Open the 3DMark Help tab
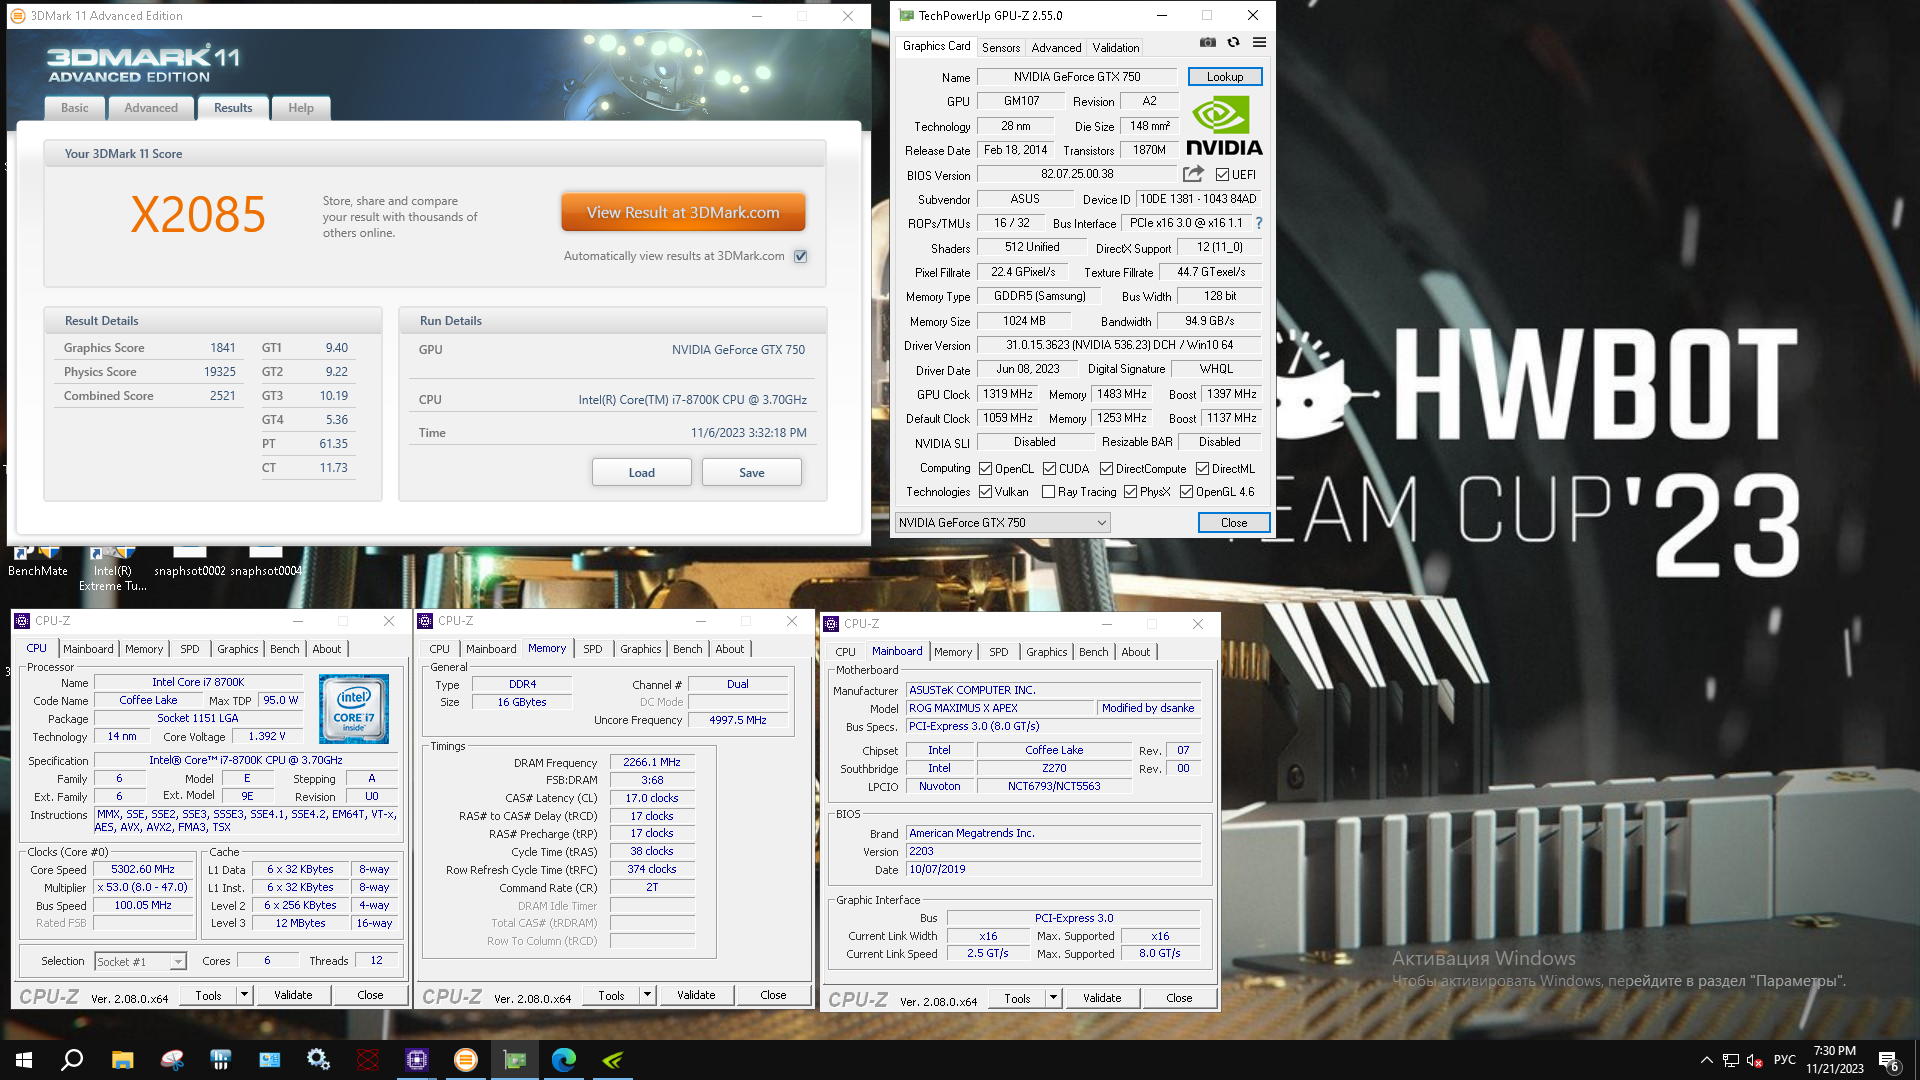1920x1080 pixels. pyautogui.click(x=301, y=108)
